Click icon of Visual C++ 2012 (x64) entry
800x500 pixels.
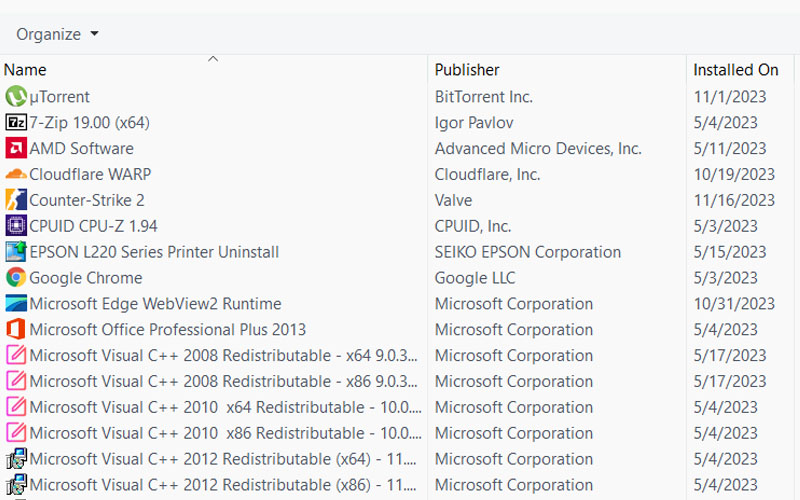16,459
